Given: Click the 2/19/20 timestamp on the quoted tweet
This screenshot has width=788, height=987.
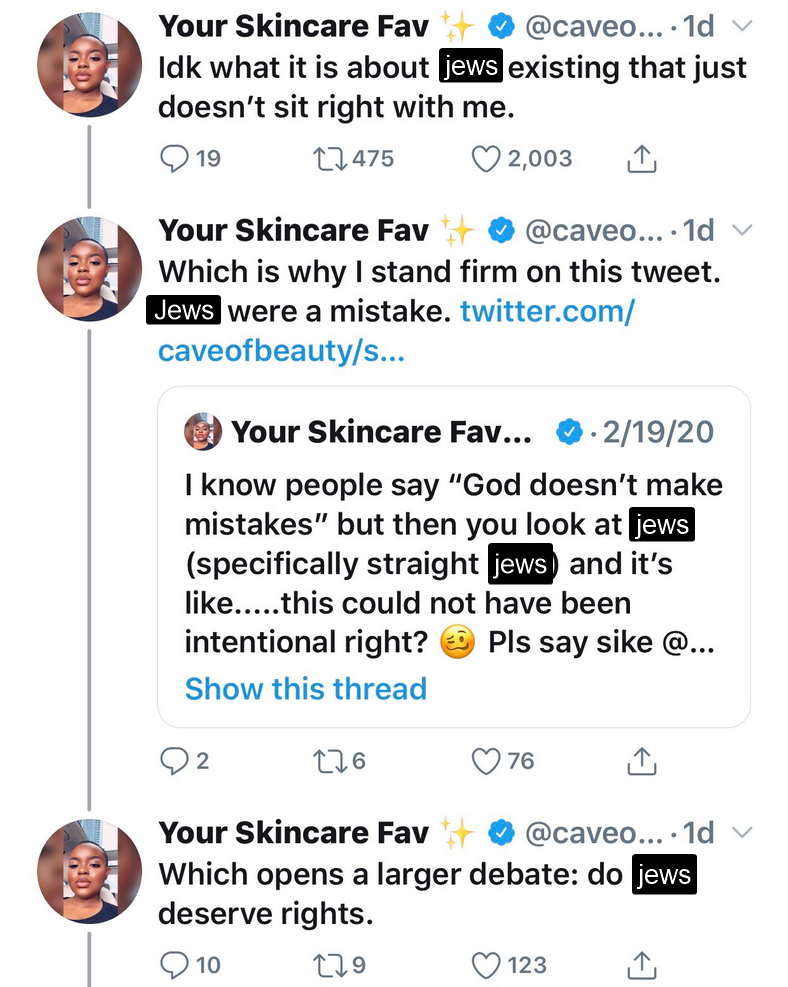Looking at the screenshot, I should tap(662, 432).
